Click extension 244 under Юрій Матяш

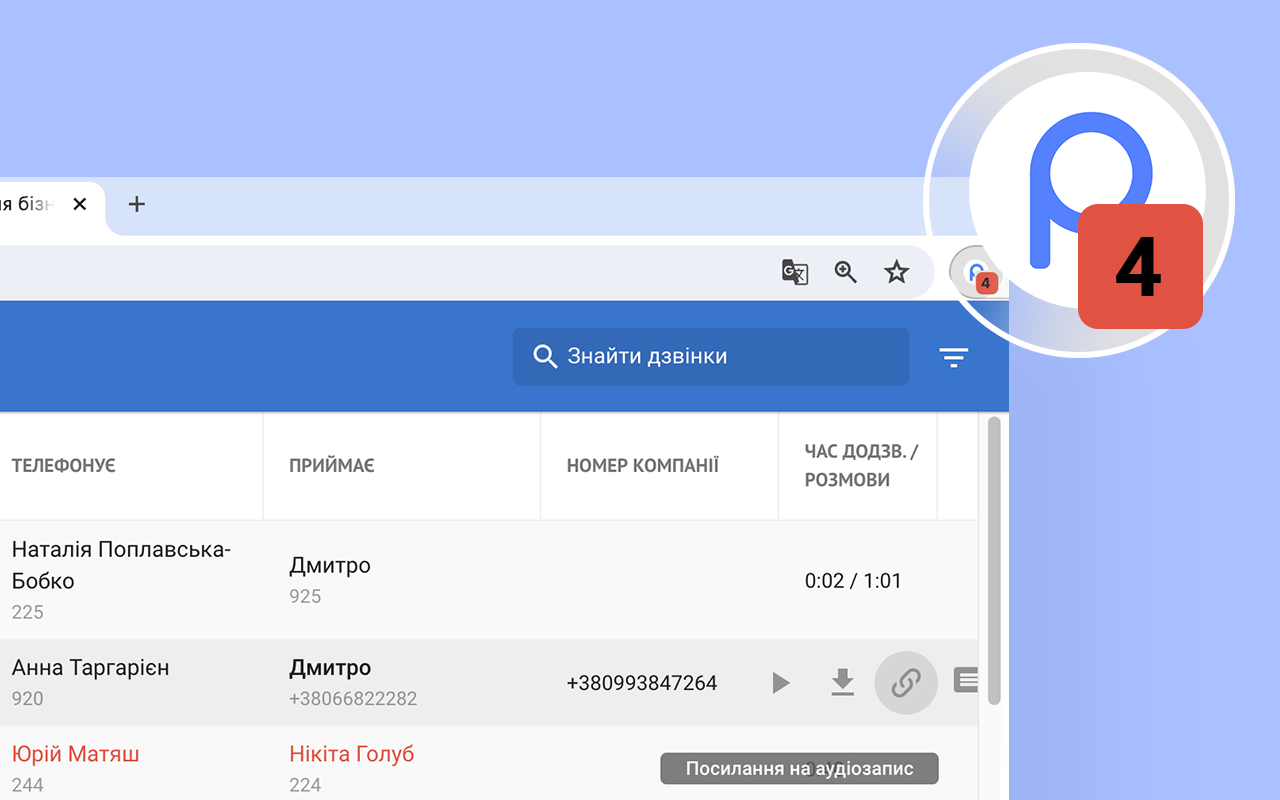pos(28,785)
